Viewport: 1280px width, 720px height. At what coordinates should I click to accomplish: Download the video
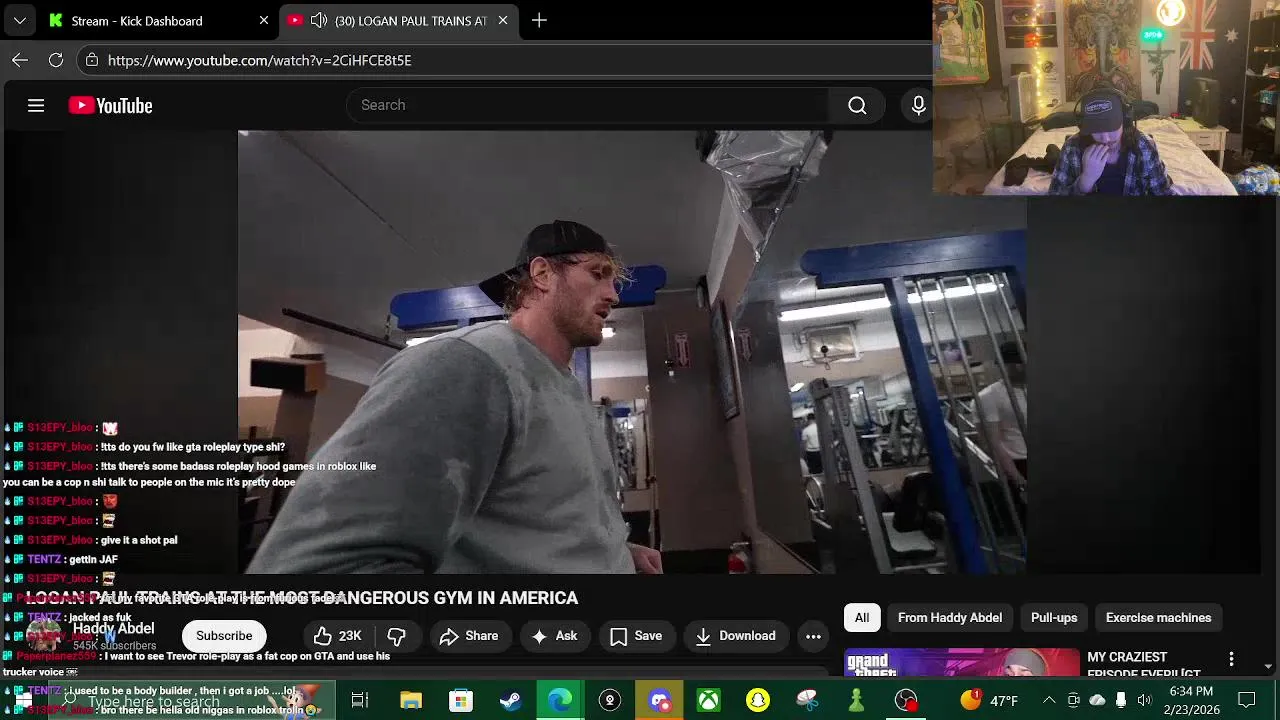tap(735, 636)
